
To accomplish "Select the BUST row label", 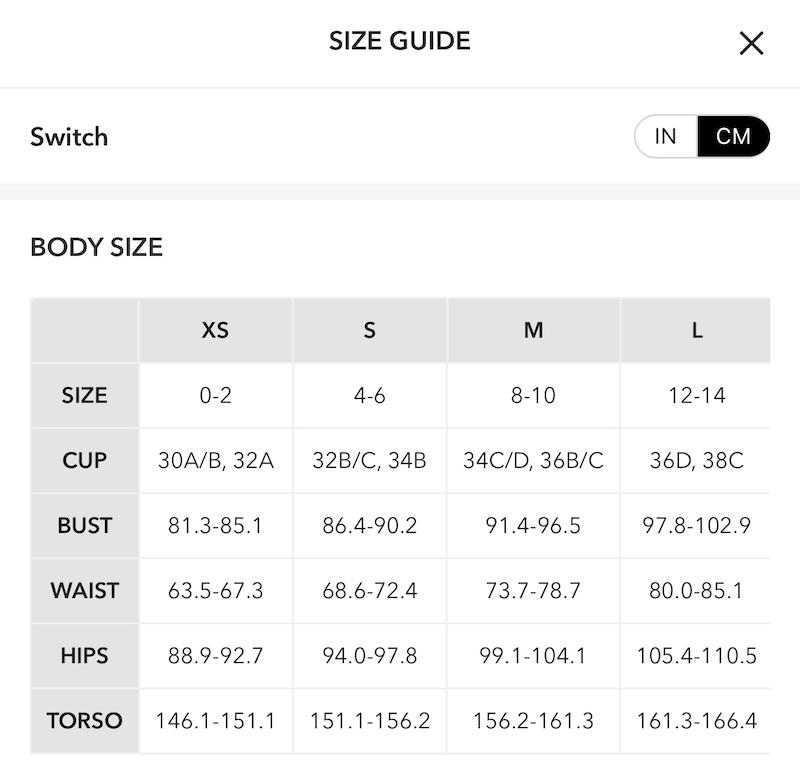I will point(84,525).
